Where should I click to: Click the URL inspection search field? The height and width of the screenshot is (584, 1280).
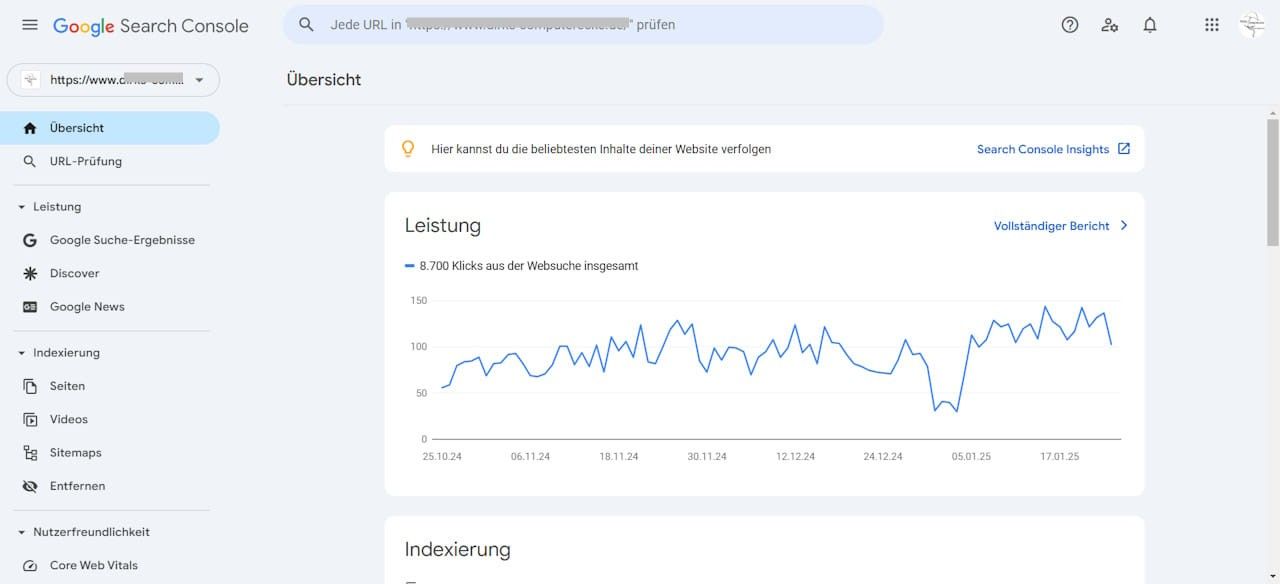point(583,25)
